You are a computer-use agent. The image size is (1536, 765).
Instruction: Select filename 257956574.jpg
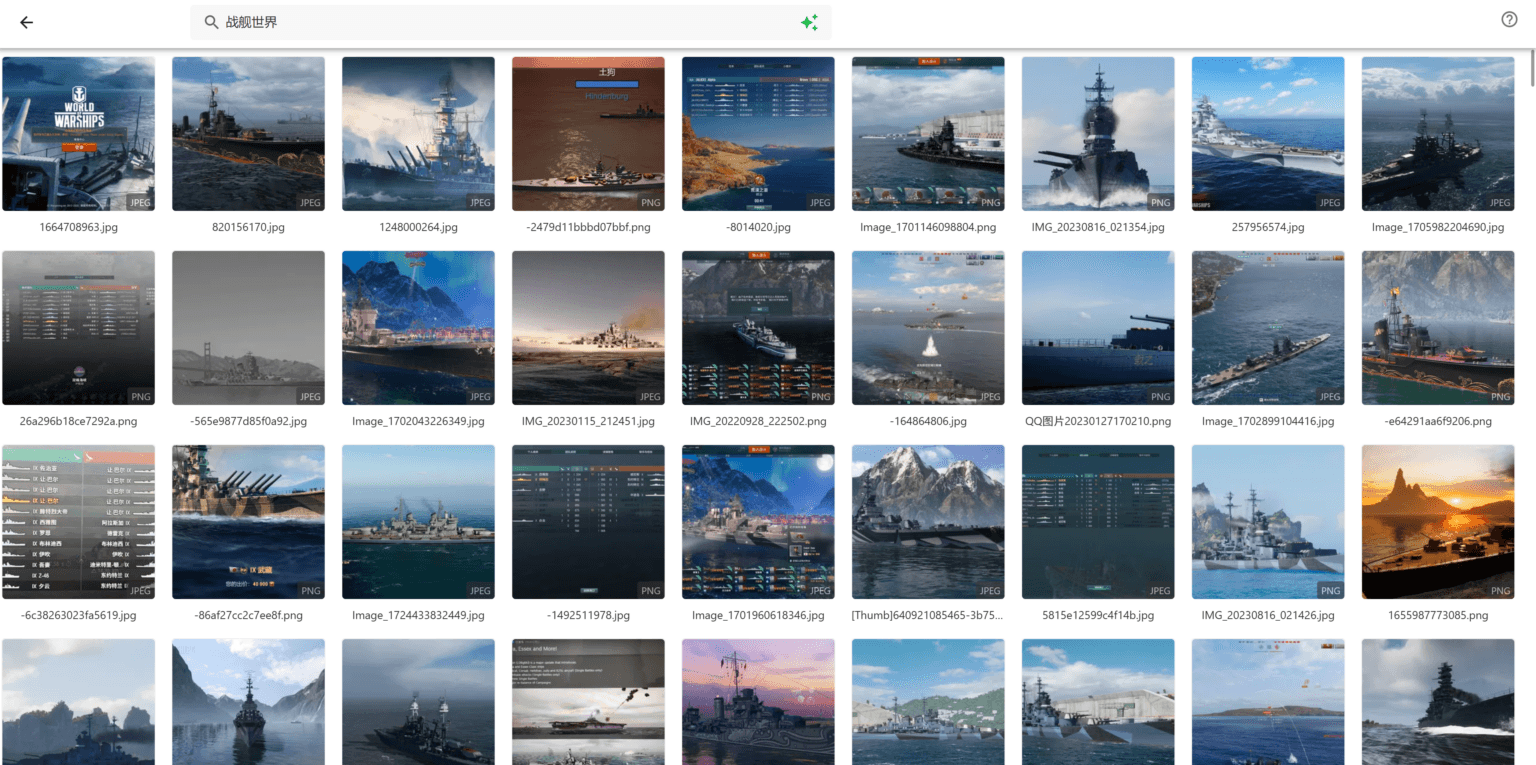[x=1268, y=228]
